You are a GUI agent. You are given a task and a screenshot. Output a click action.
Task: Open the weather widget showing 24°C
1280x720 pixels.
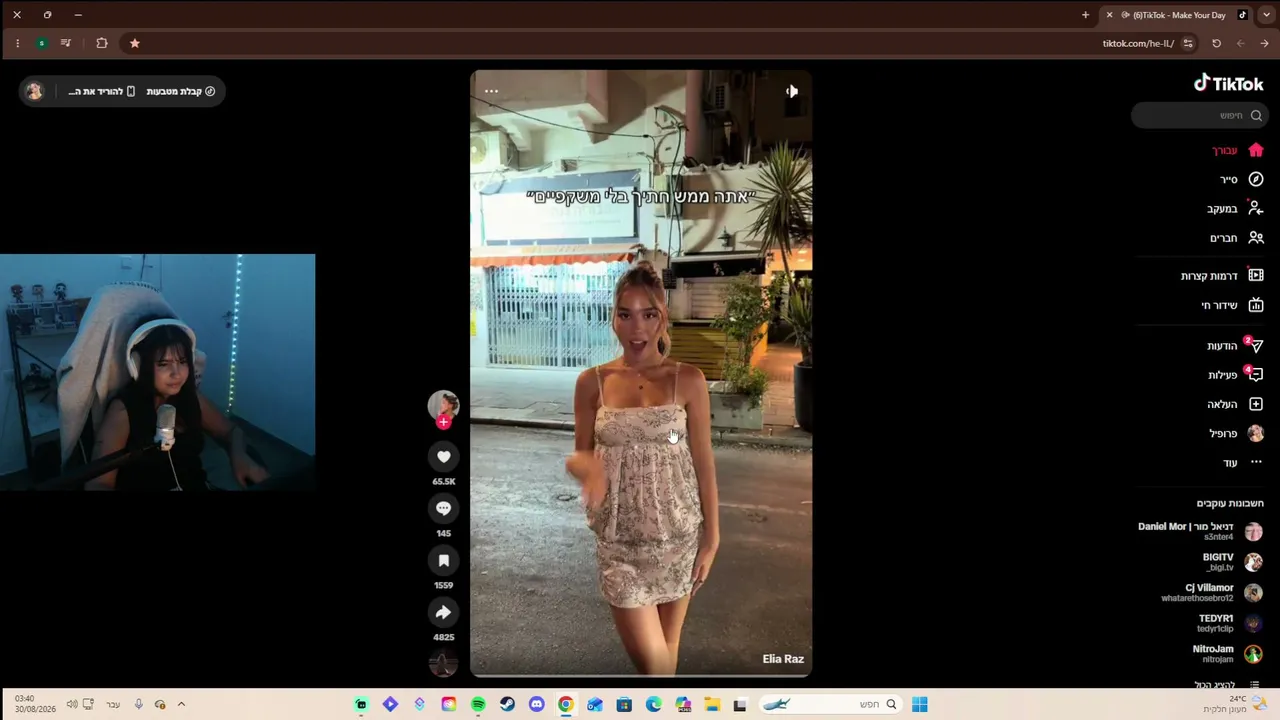[1237, 704]
